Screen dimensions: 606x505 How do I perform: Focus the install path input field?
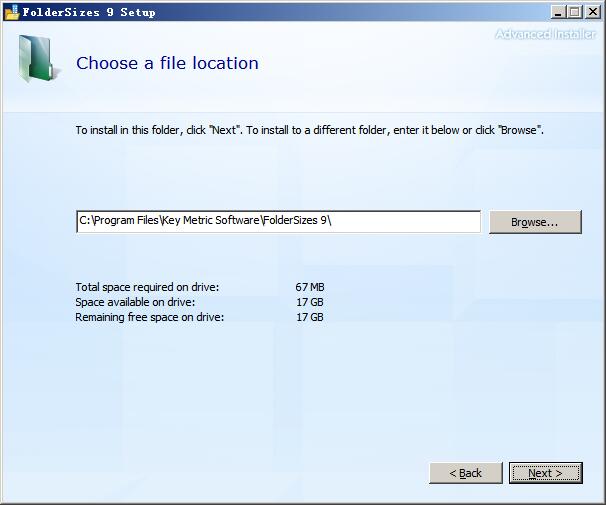(x=278, y=221)
